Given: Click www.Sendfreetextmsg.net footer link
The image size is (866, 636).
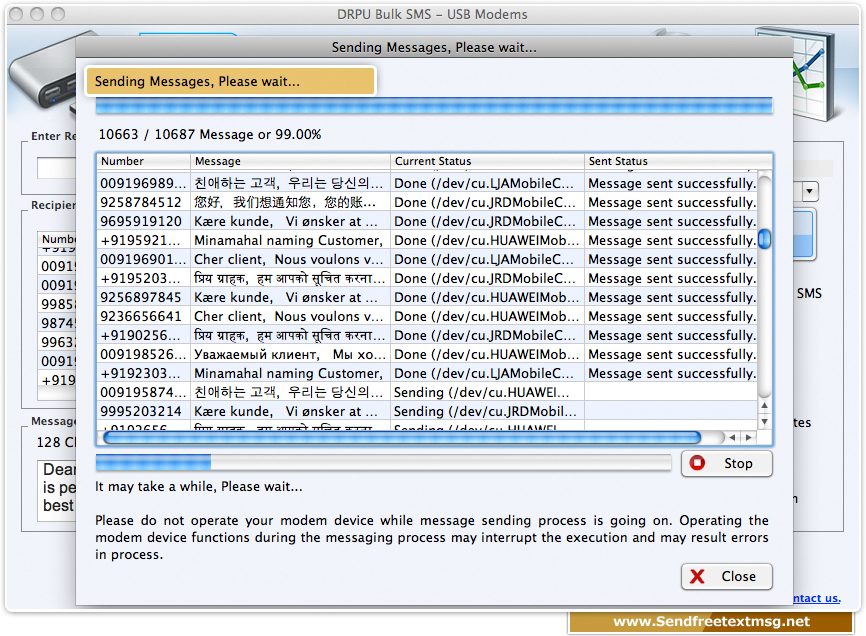Looking at the screenshot, I should pos(711,622).
